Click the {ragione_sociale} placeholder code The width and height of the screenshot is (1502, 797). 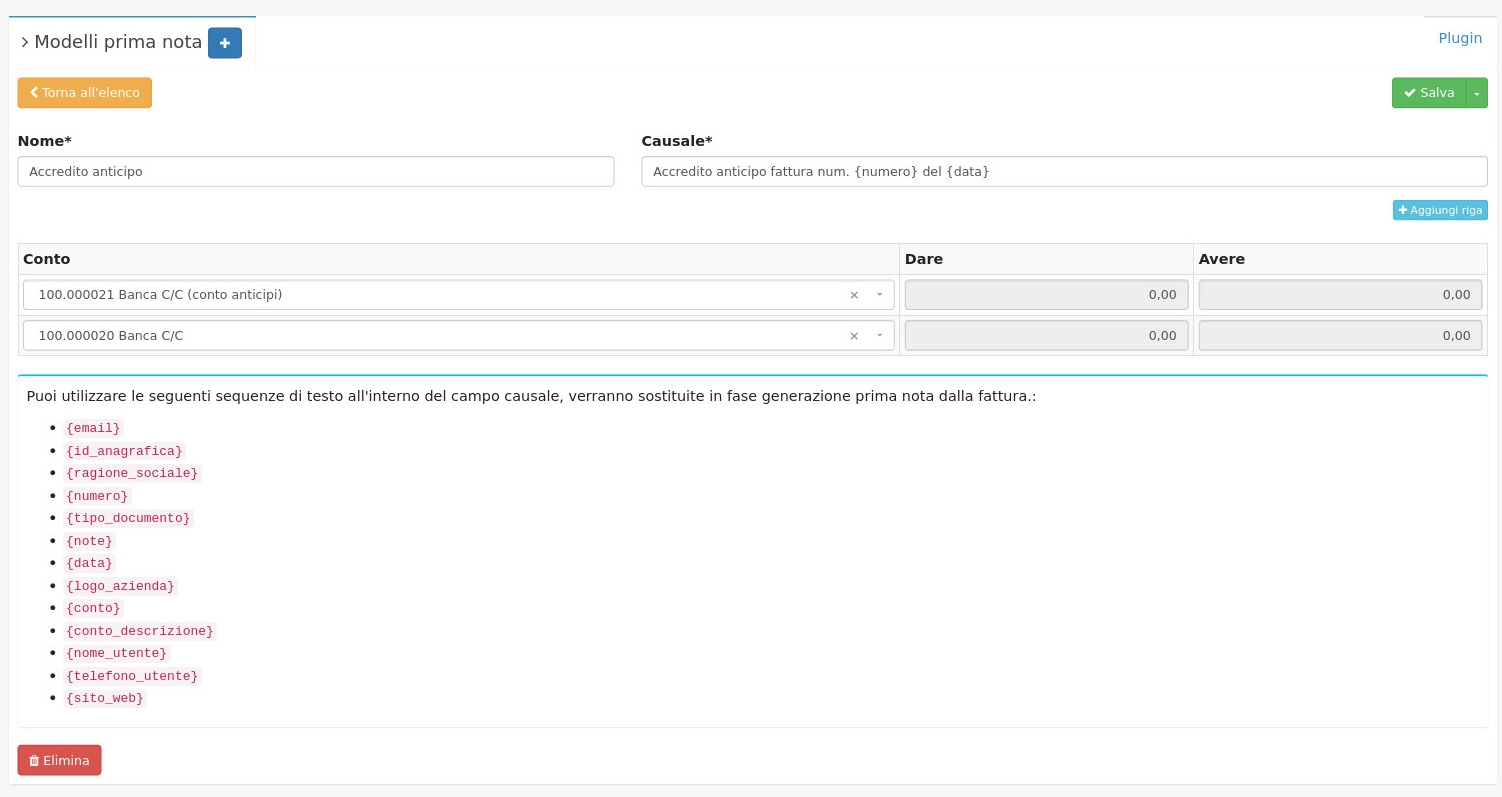coord(132,473)
